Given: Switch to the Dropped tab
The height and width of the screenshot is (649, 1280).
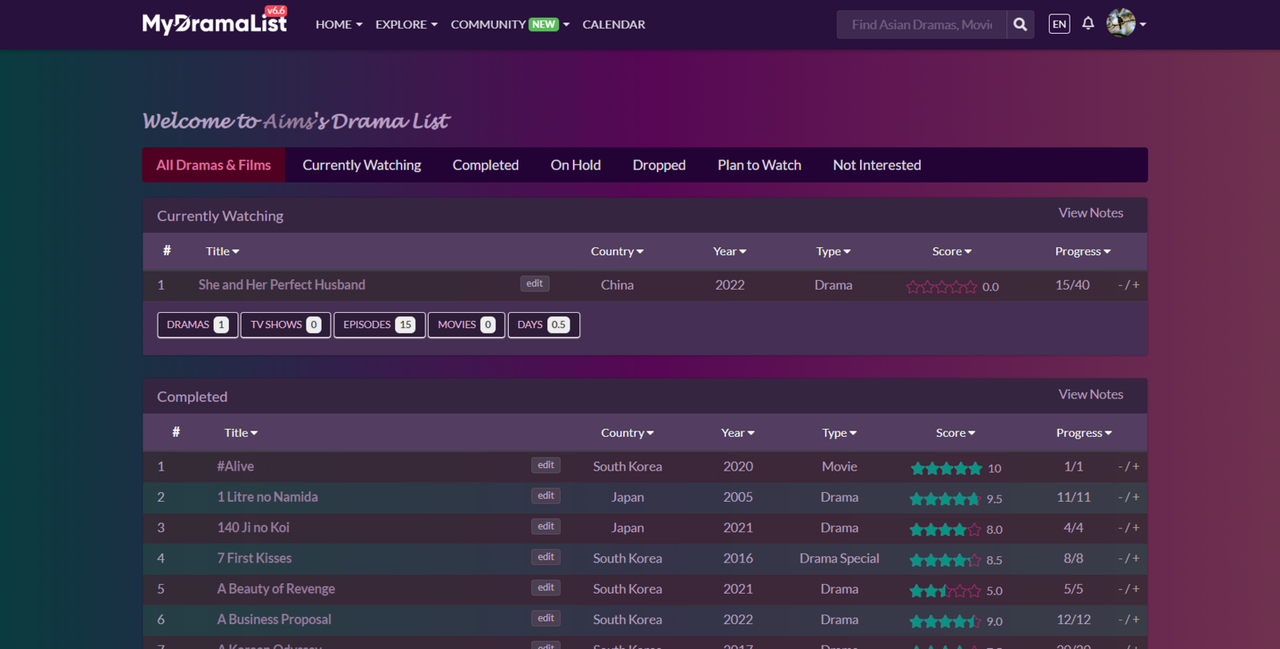Looking at the screenshot, I should pyautogui.click(x=659, y=165).
